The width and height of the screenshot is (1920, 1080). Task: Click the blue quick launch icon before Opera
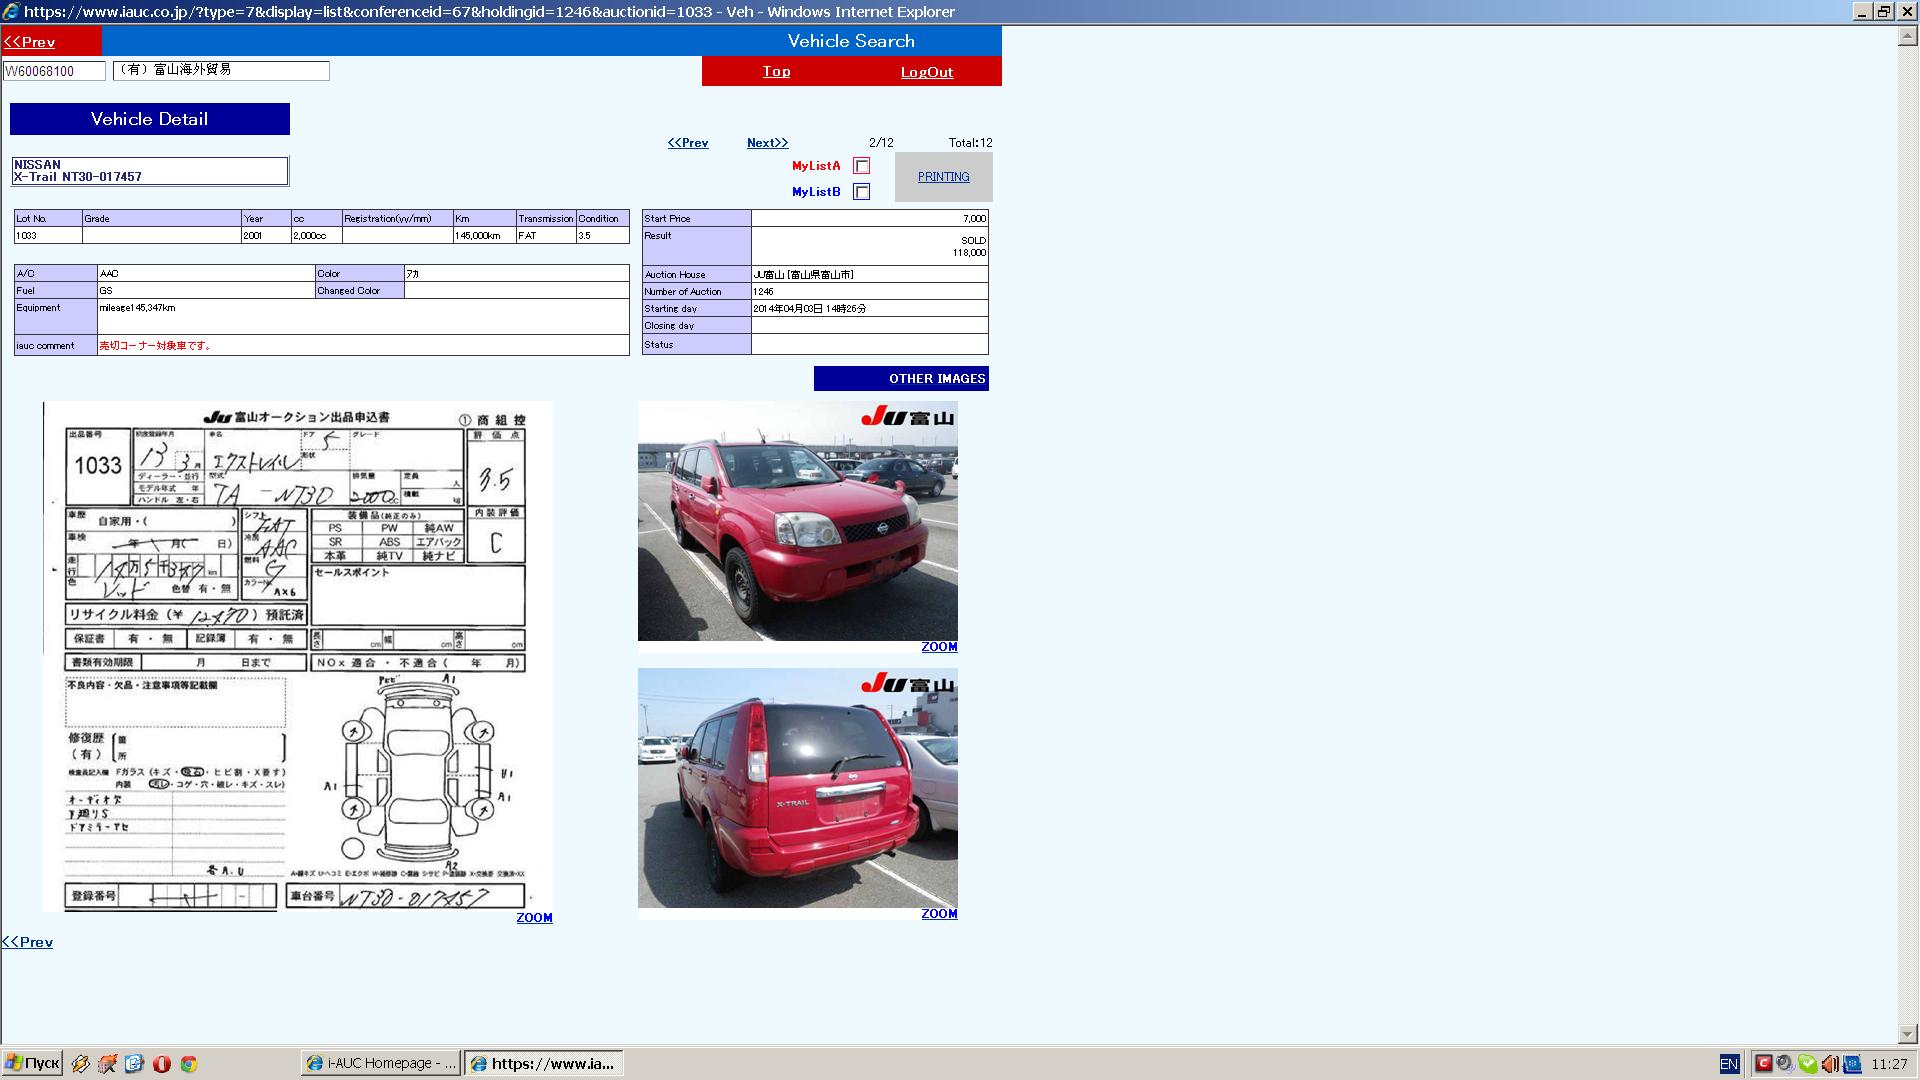(134, 1064)
